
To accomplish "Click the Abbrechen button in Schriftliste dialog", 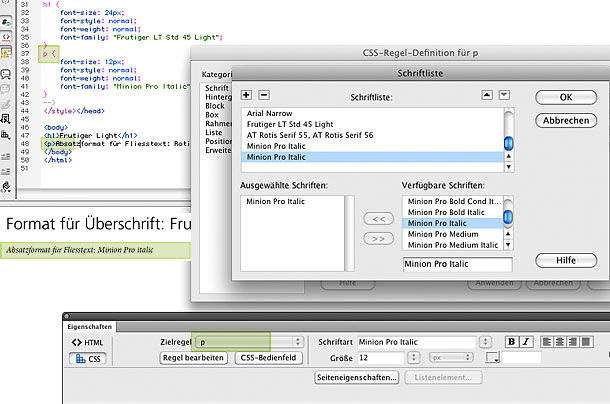I will 565,120.
